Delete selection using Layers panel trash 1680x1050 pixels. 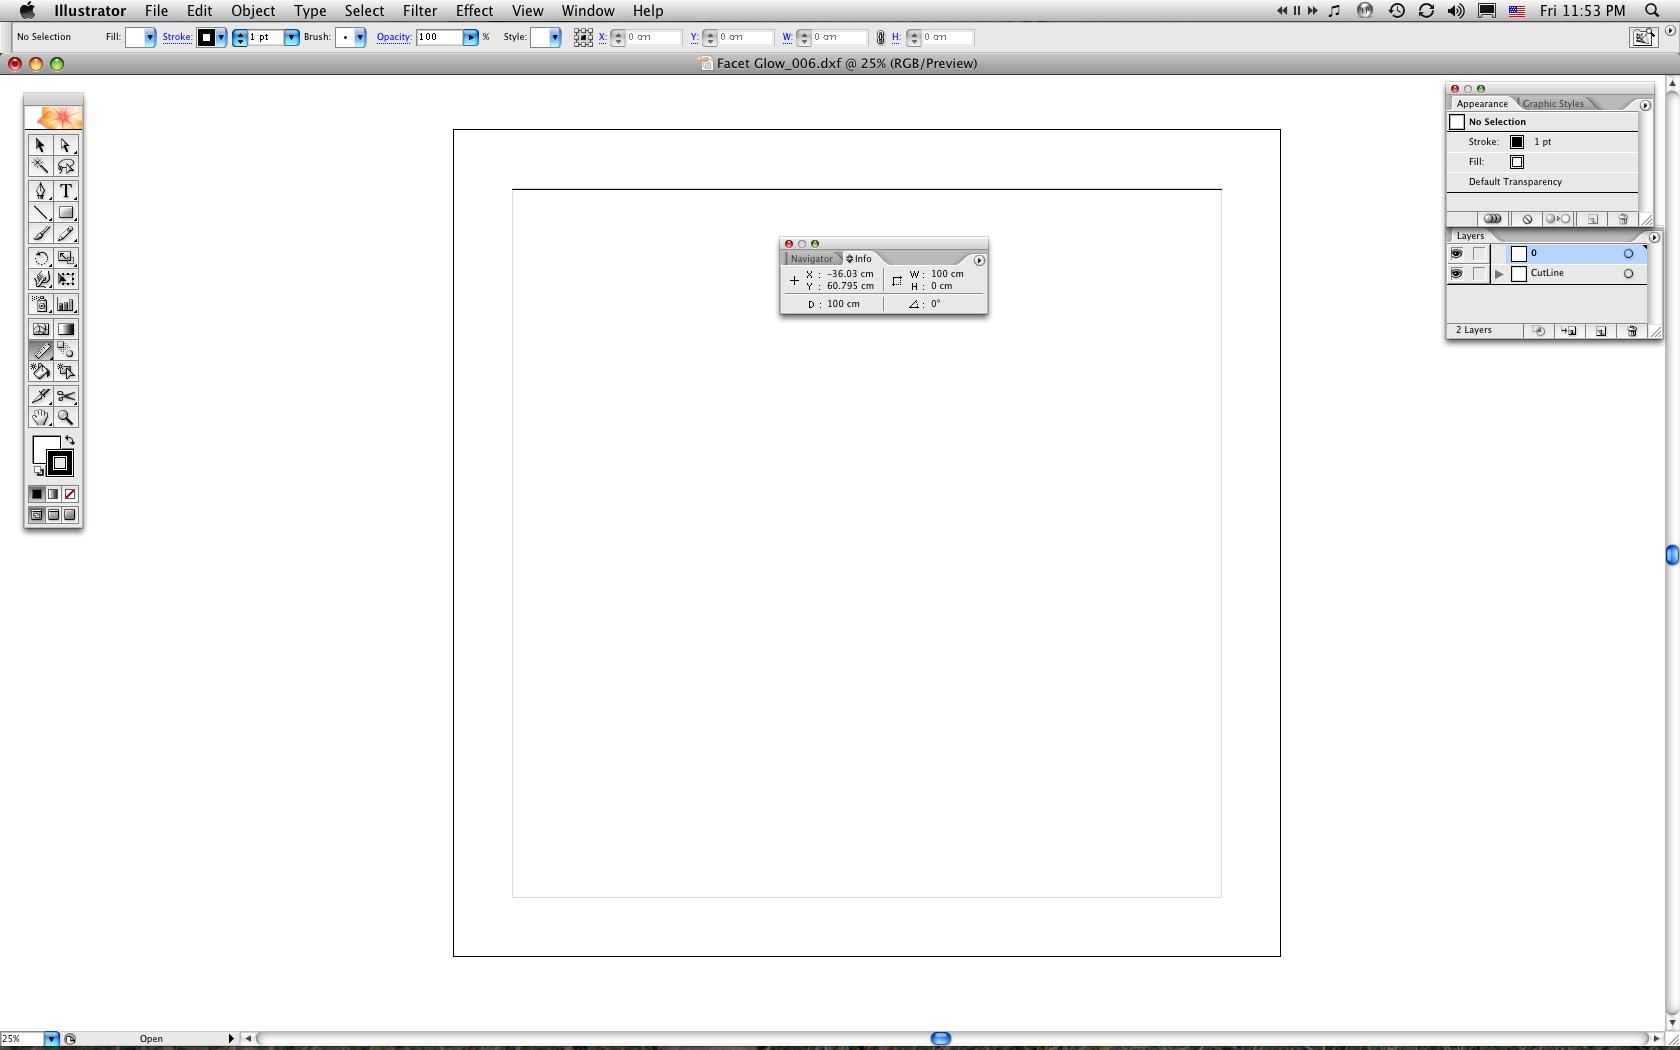tap(1632, 331)
